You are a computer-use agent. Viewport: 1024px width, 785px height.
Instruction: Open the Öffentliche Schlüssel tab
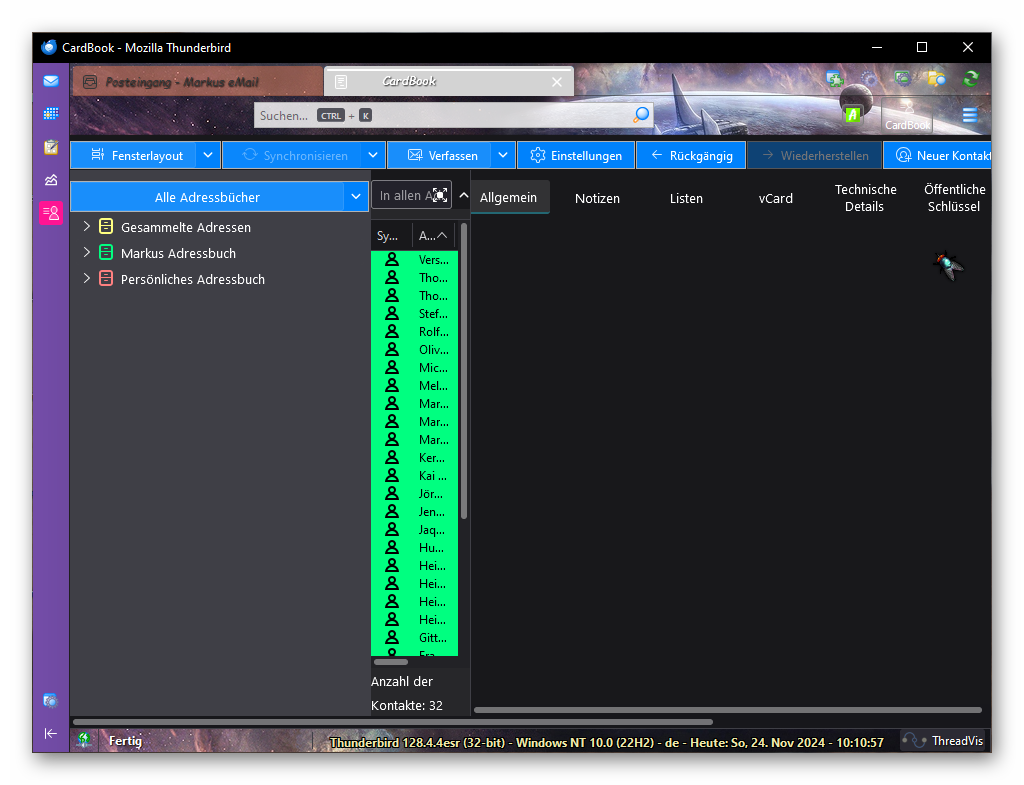tap(954, 198)
